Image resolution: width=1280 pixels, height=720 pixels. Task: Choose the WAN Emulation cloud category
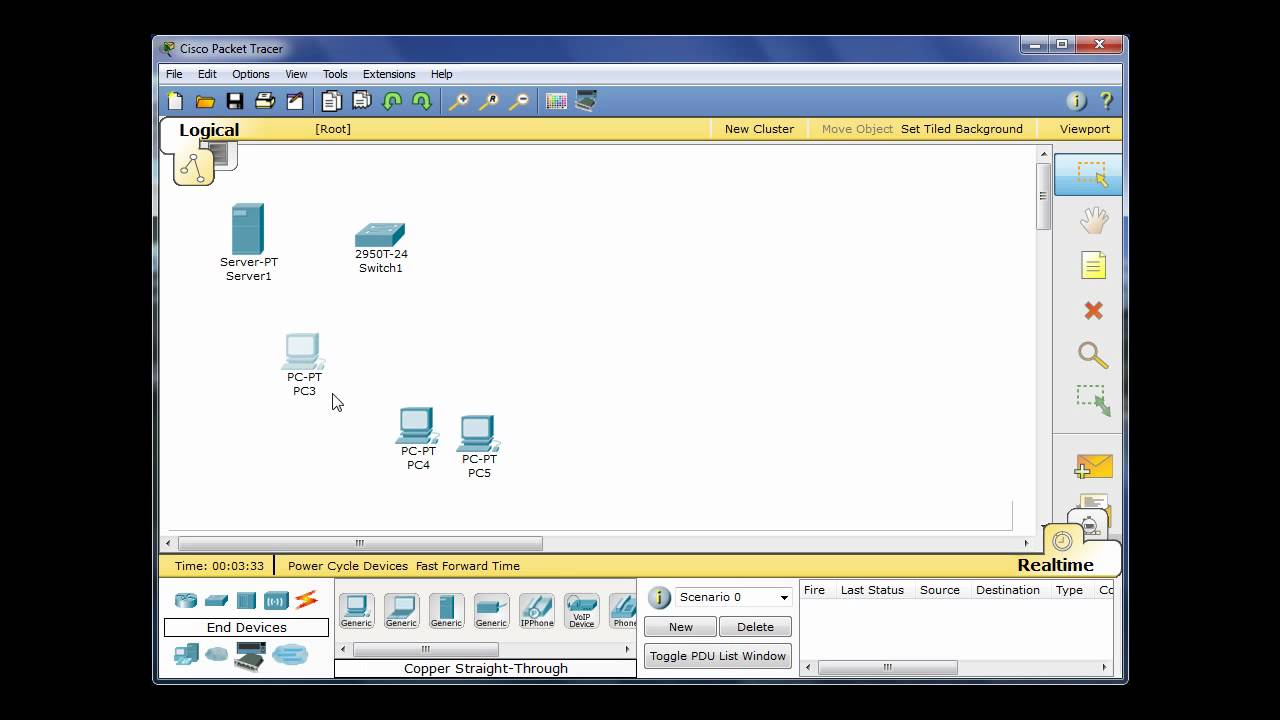tap(217, 654)
